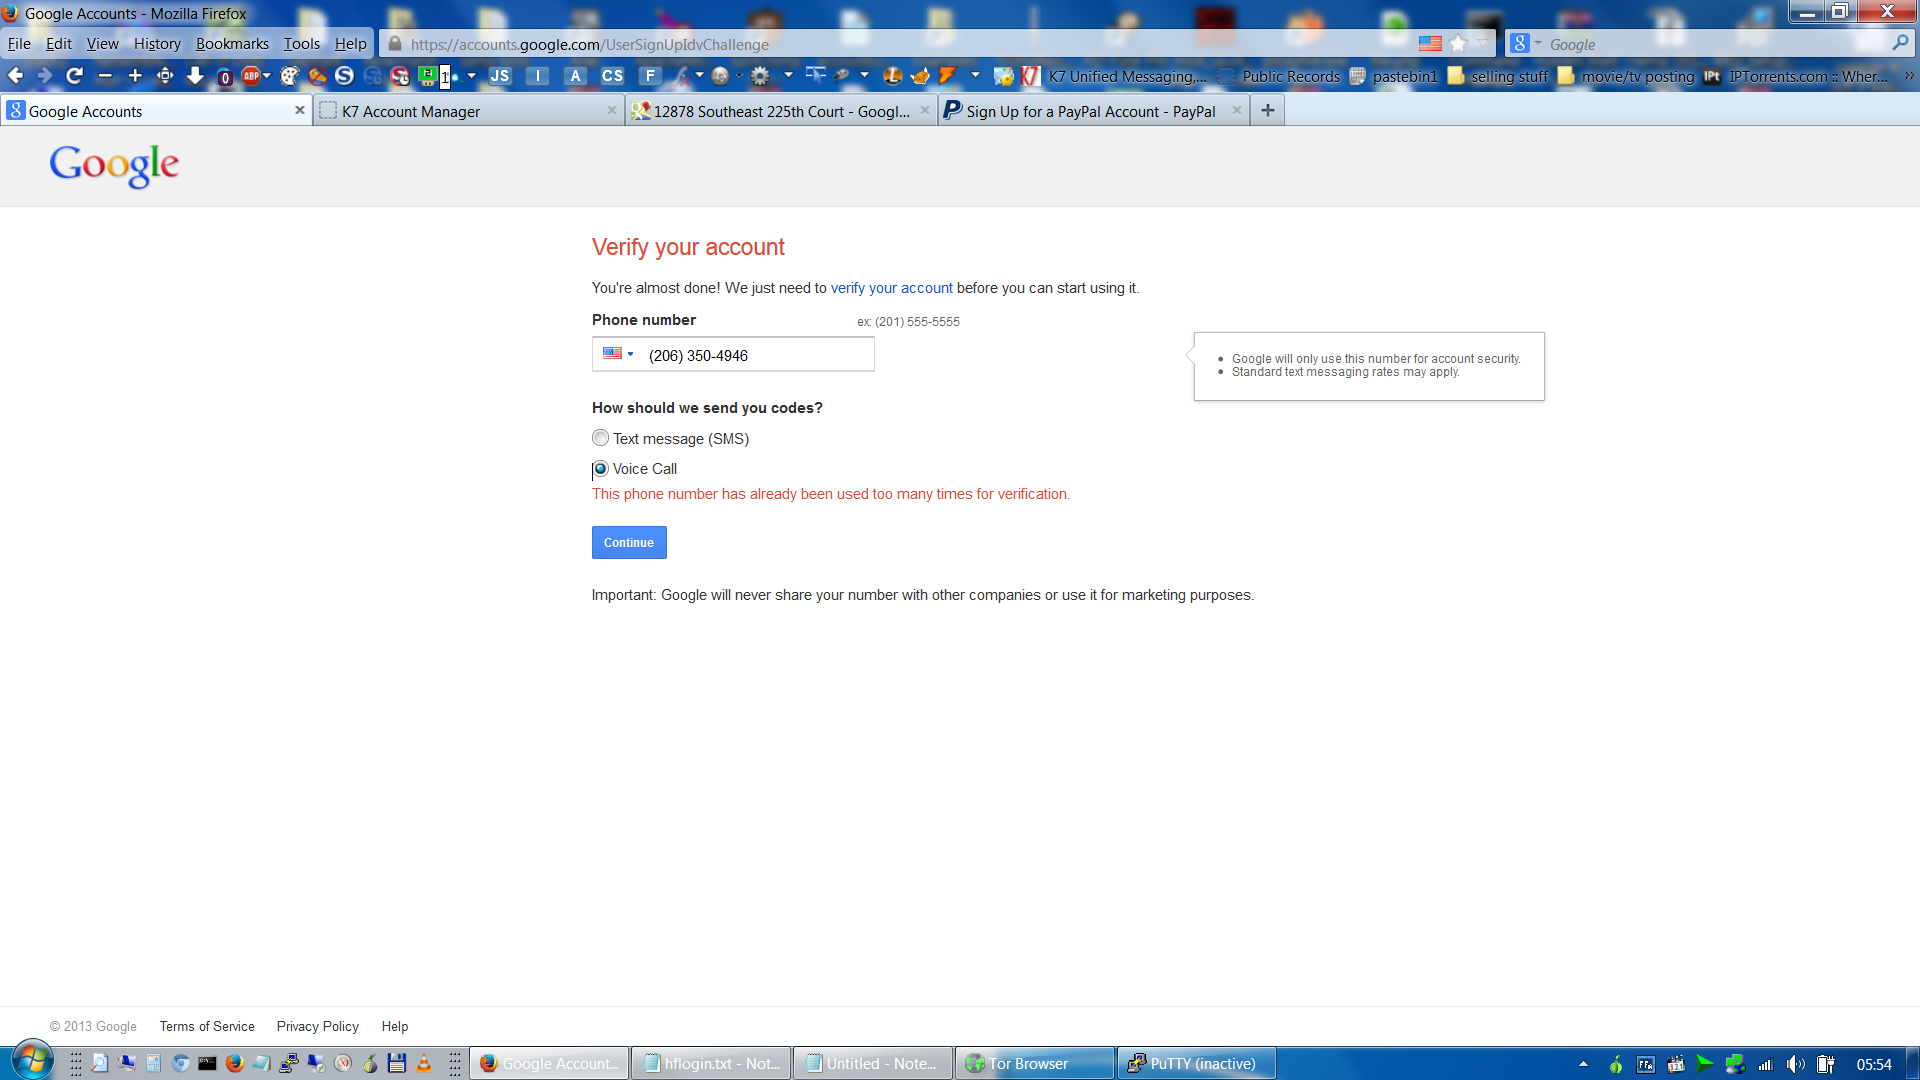This screenshot has width=1920, height=1080.
Task: Open the Tools menu
Action: coord(301,44)
